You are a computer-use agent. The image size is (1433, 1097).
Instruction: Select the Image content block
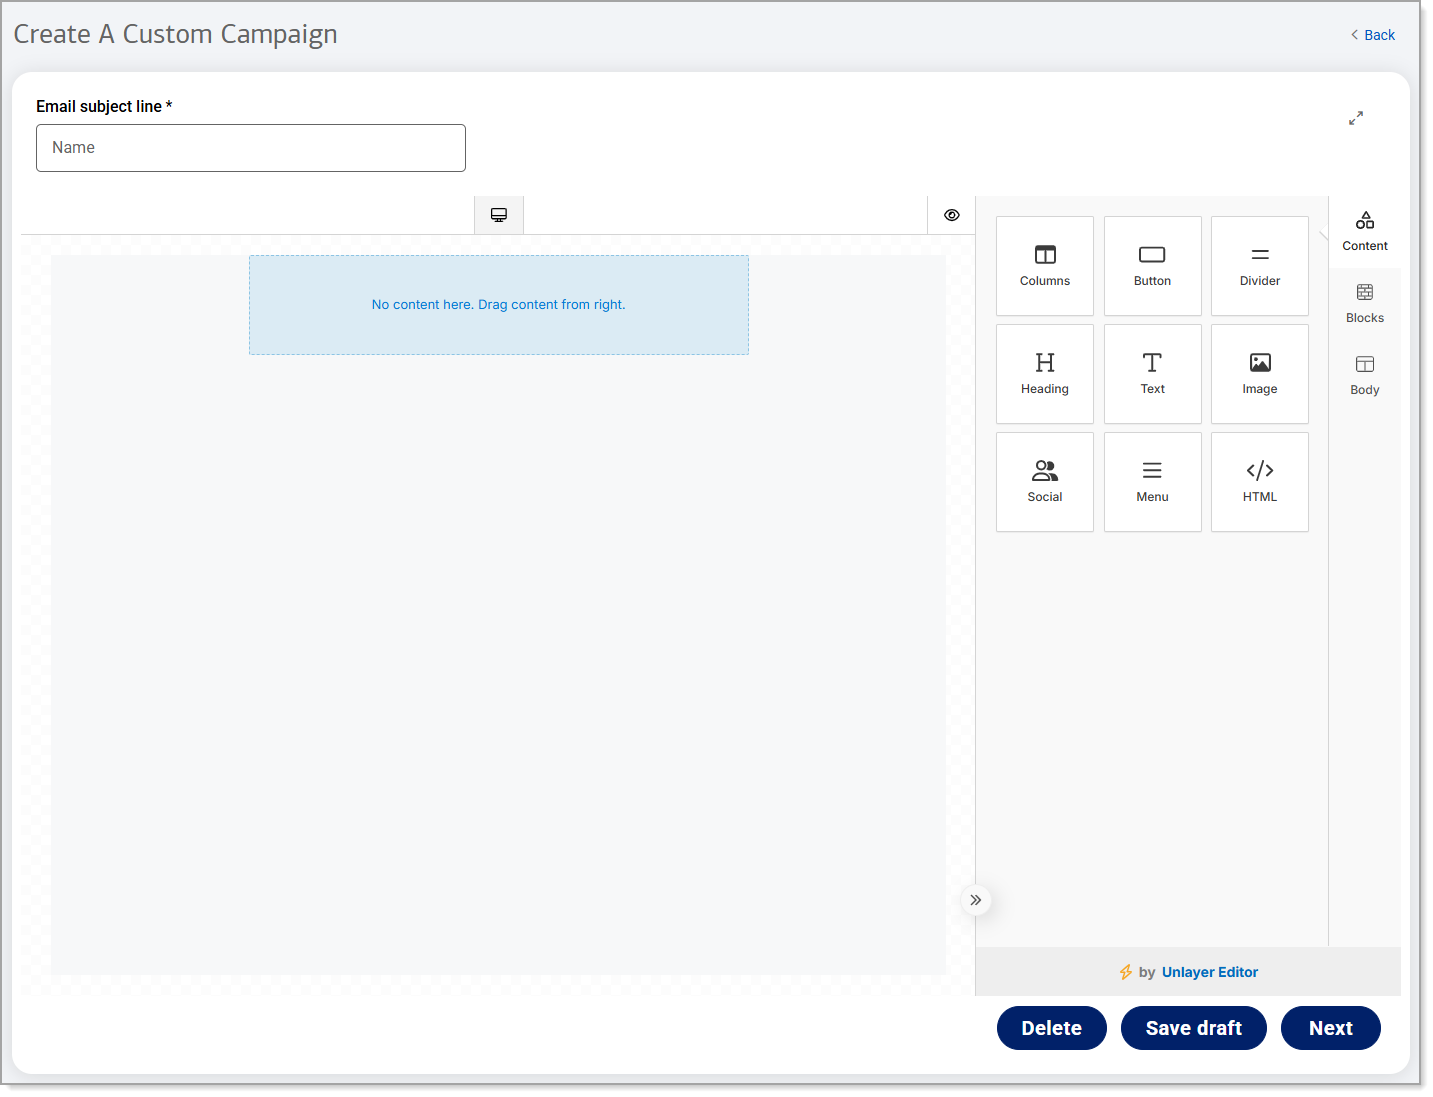[x=1259, y=374]
